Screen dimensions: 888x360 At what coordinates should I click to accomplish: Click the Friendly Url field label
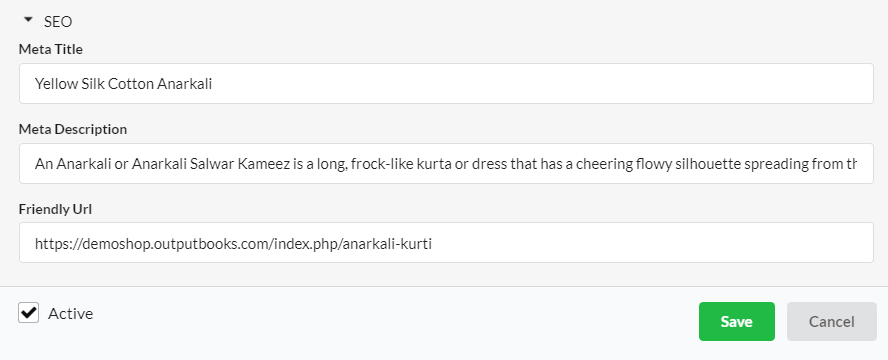tap(55, 209)
